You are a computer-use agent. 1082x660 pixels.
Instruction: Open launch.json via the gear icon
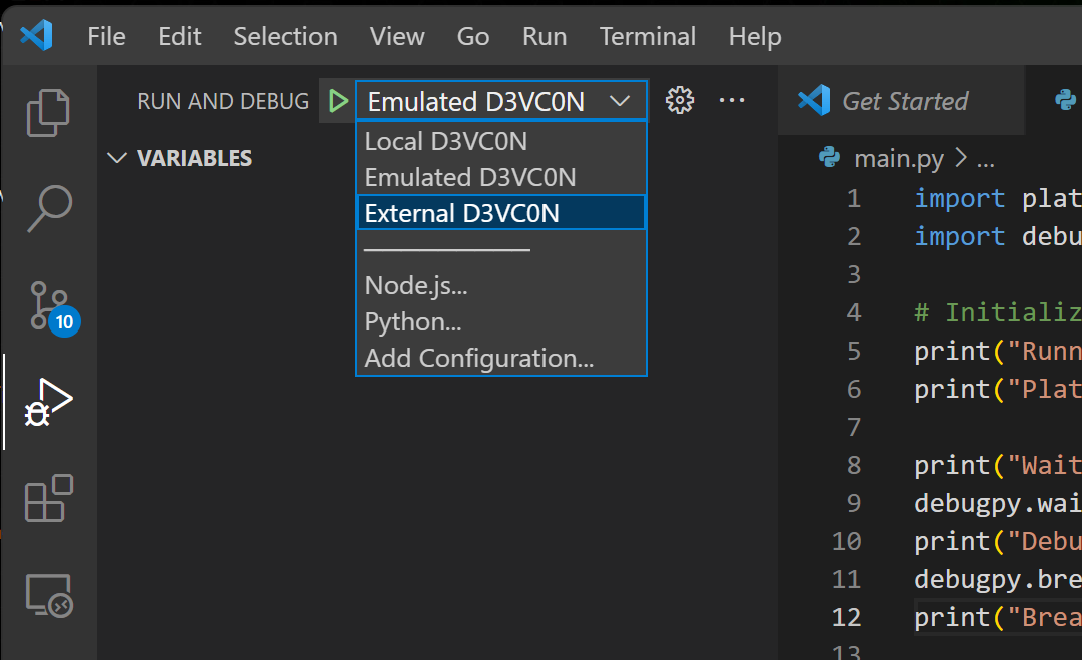coord(680,101)
